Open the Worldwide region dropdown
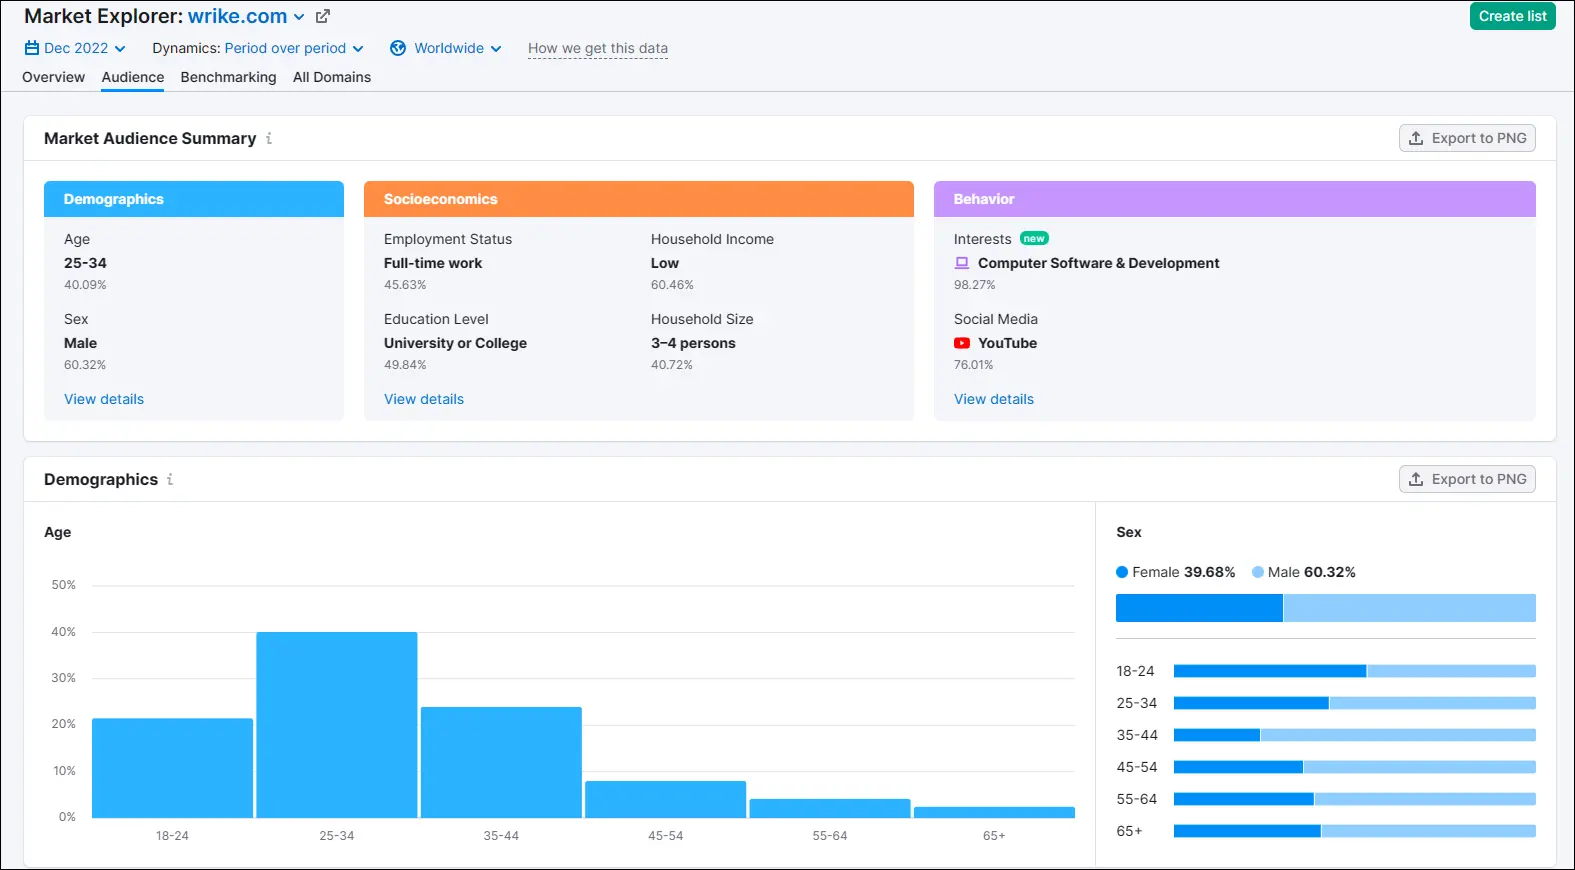 [446, 48]
